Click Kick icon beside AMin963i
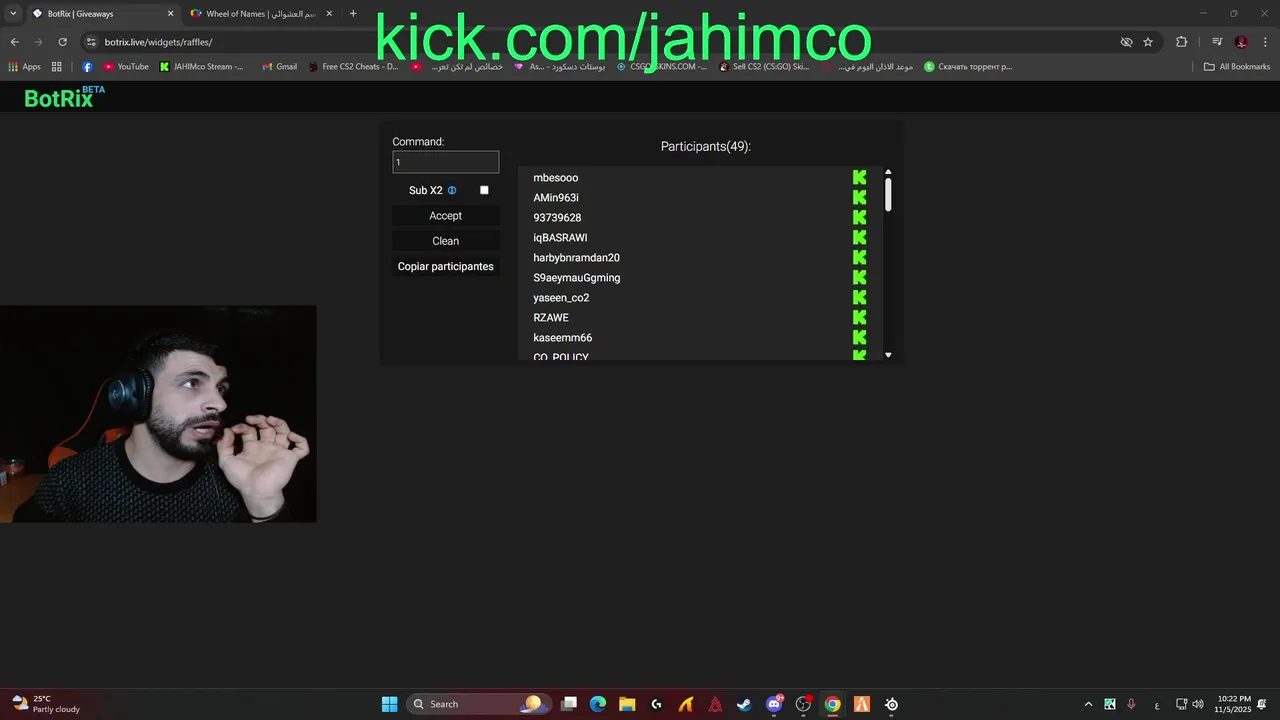This screenshot has height=720, width=1280. pos(859,197)
